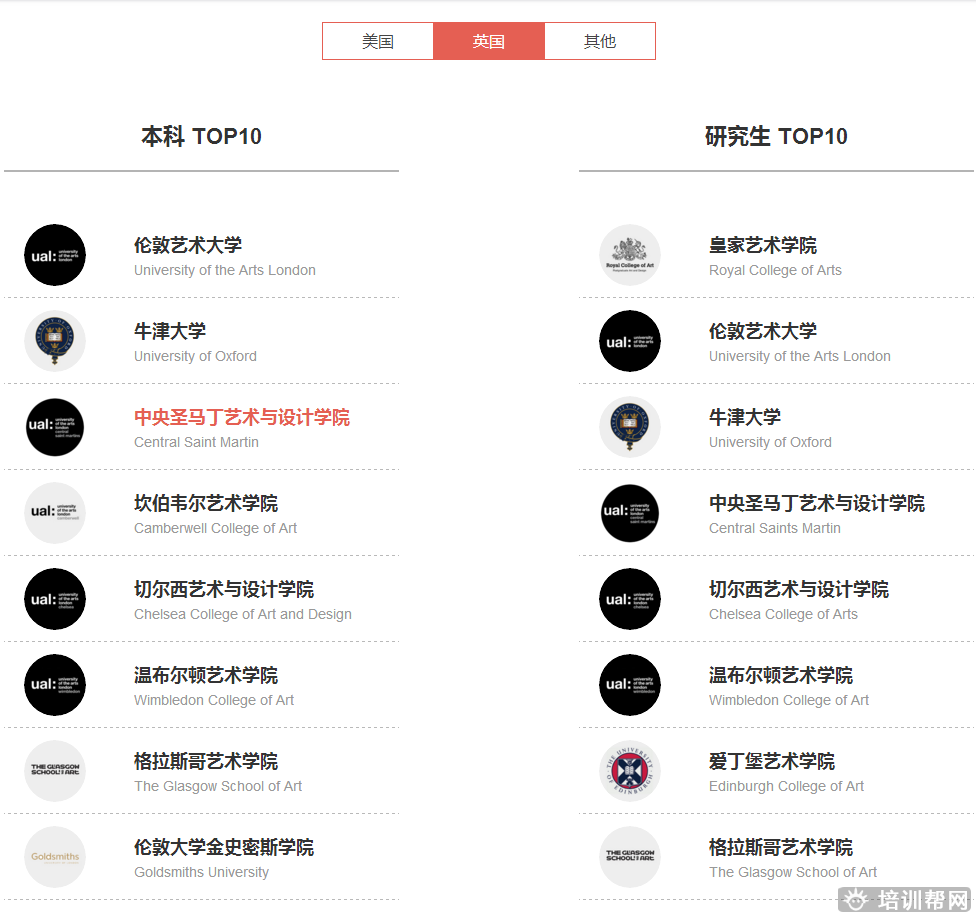This screenshot has height=917, width=976.
Task: Open 坎伯韦尔艺术学院 school link
Action: click(206, 503)
